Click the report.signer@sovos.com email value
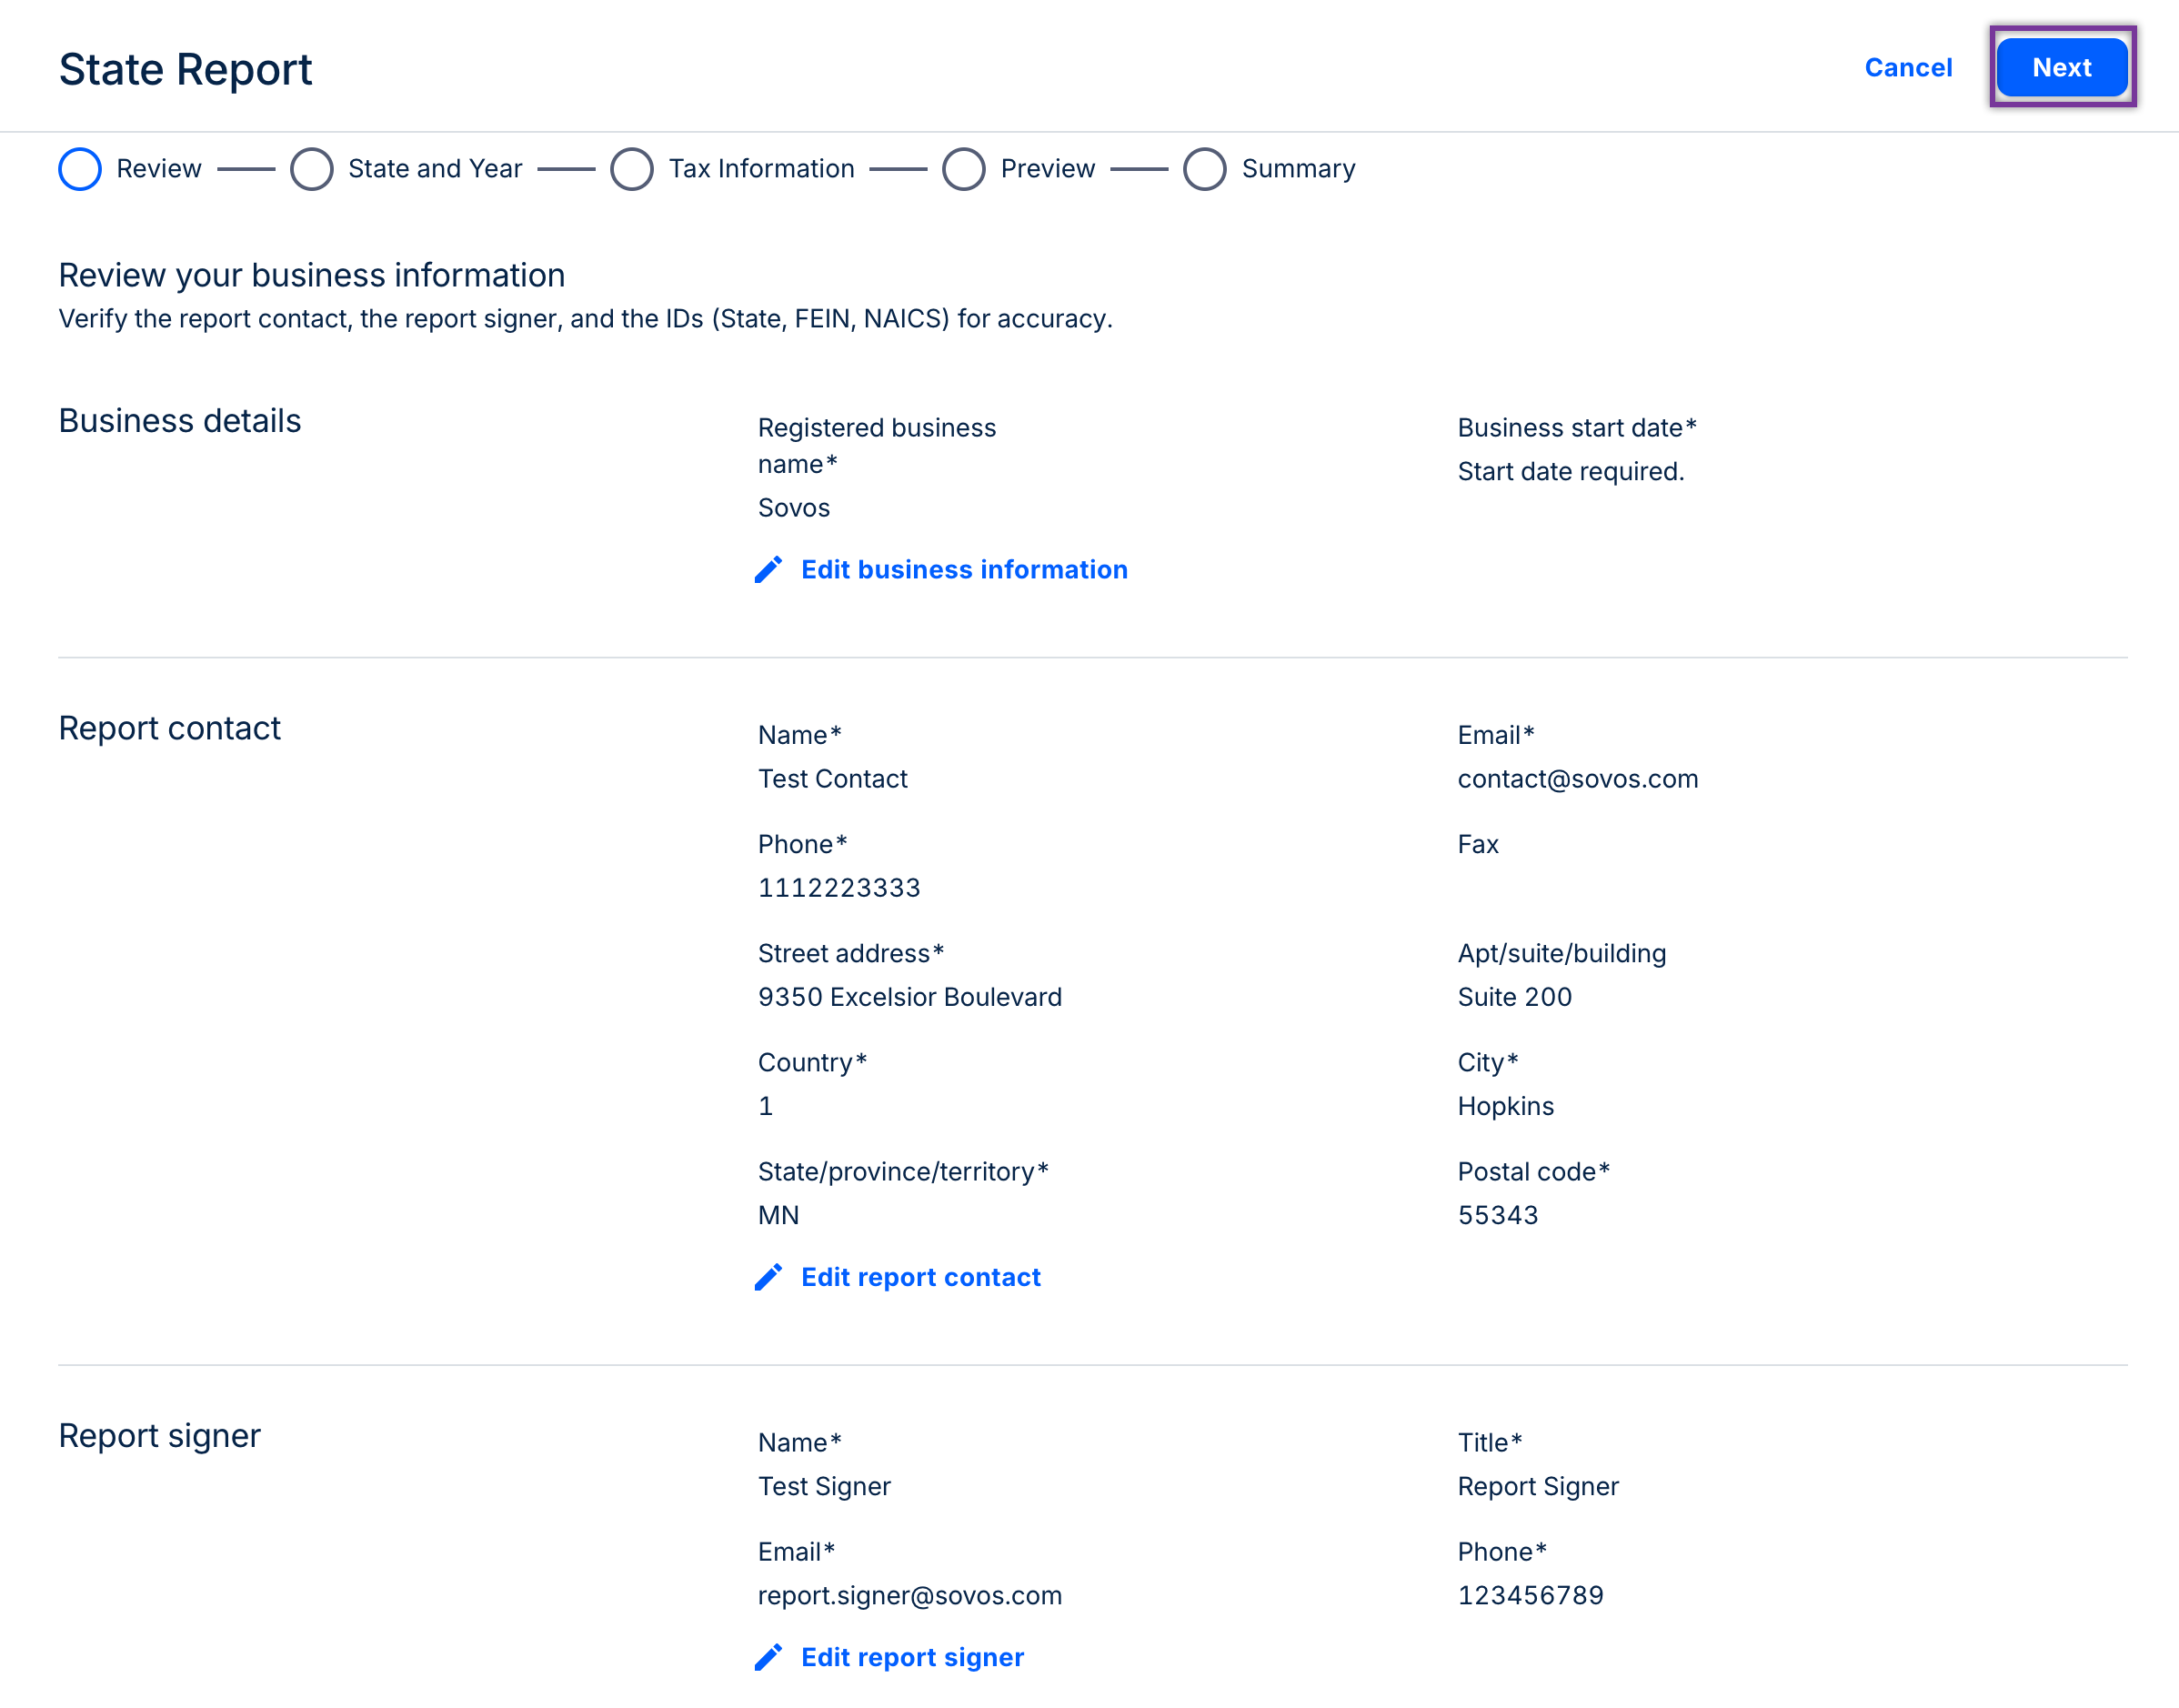 909,1595
